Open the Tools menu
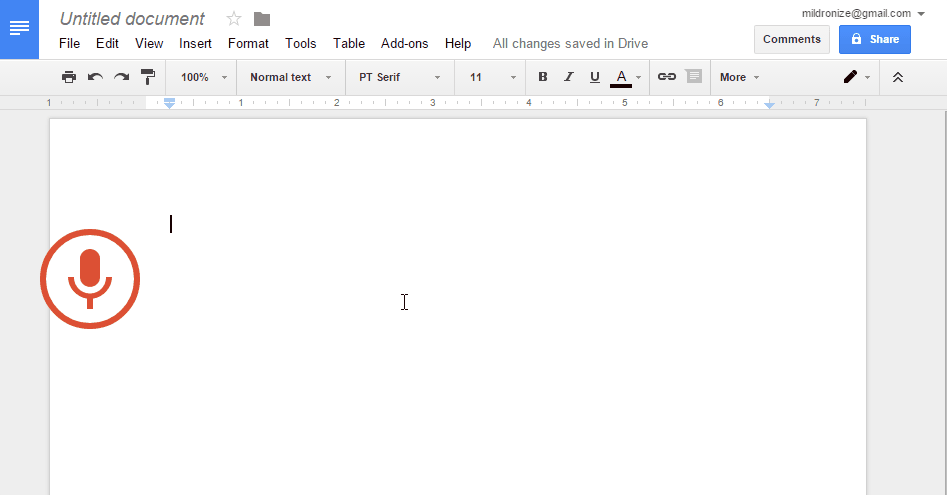This screenshot has width=947, height=495. click(x=301, y=43)
